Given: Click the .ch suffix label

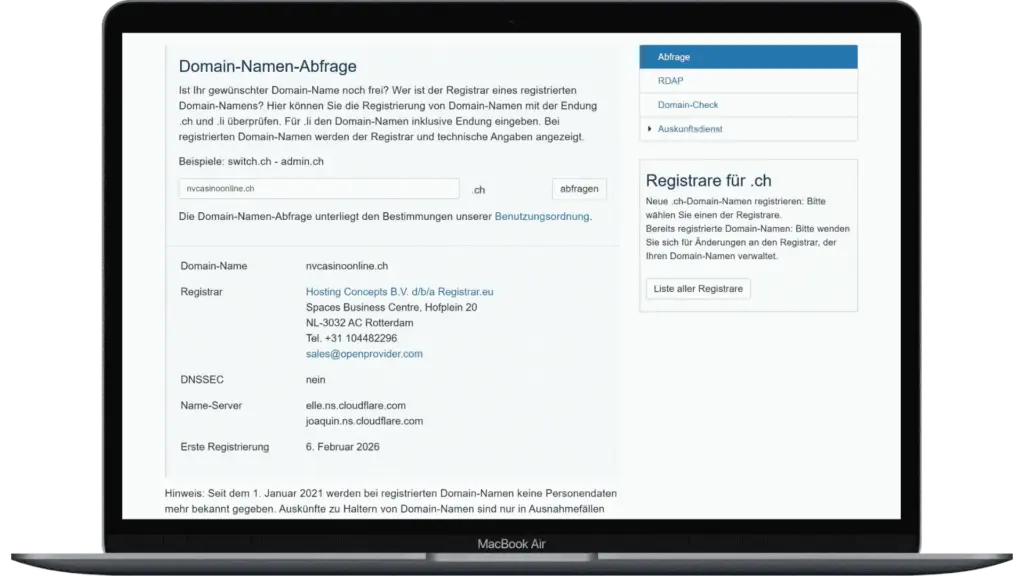Looking at the screenshot, I should coord(479,190).
